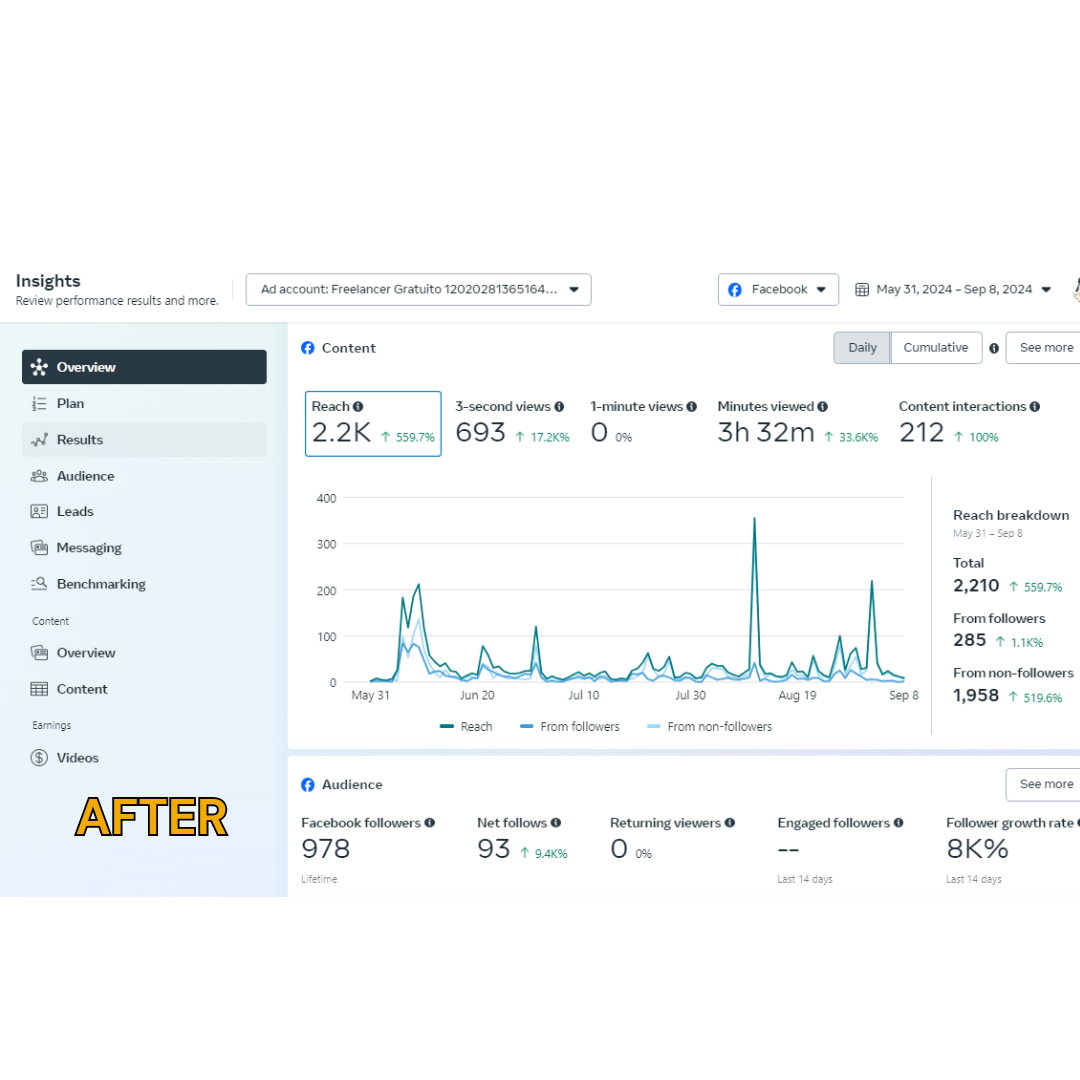This screenshot has width=1080, height=1080.
Task: Select the 3-second views metric
Action: (512, 424)
